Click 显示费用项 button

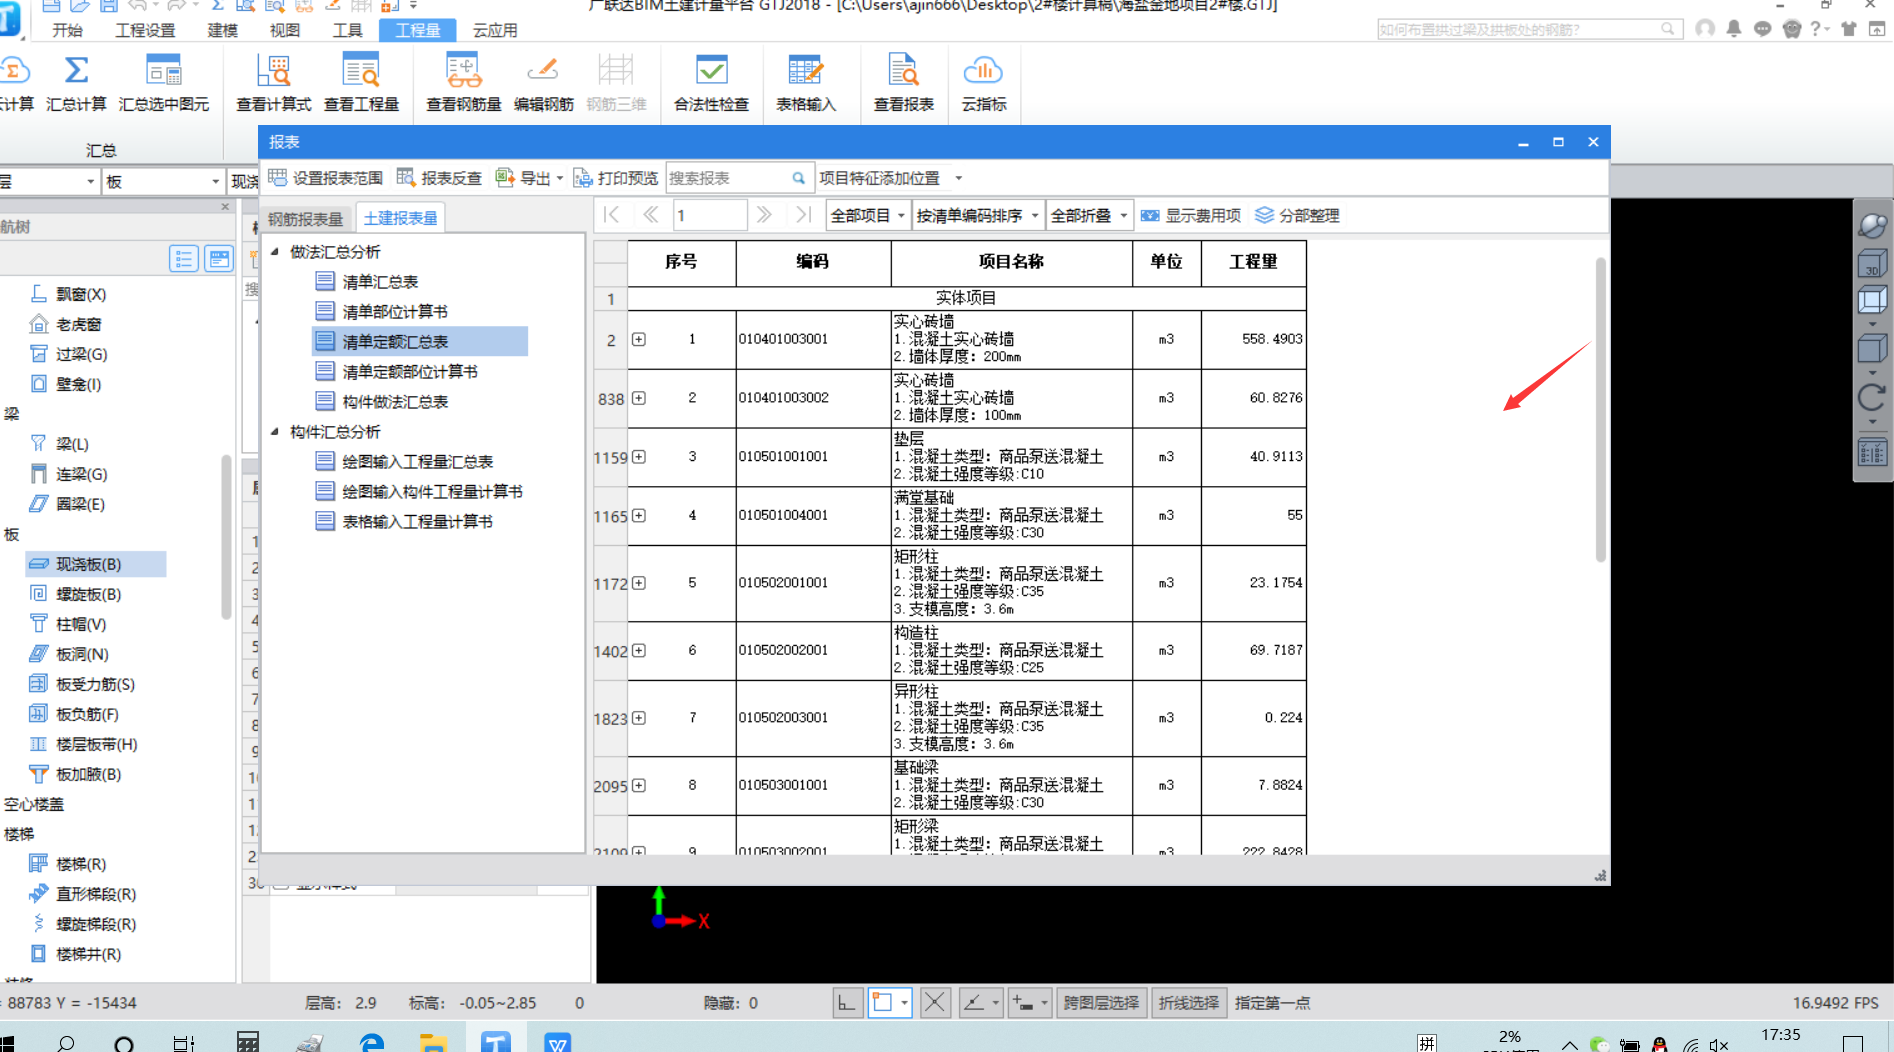(x=1191, y=215)
